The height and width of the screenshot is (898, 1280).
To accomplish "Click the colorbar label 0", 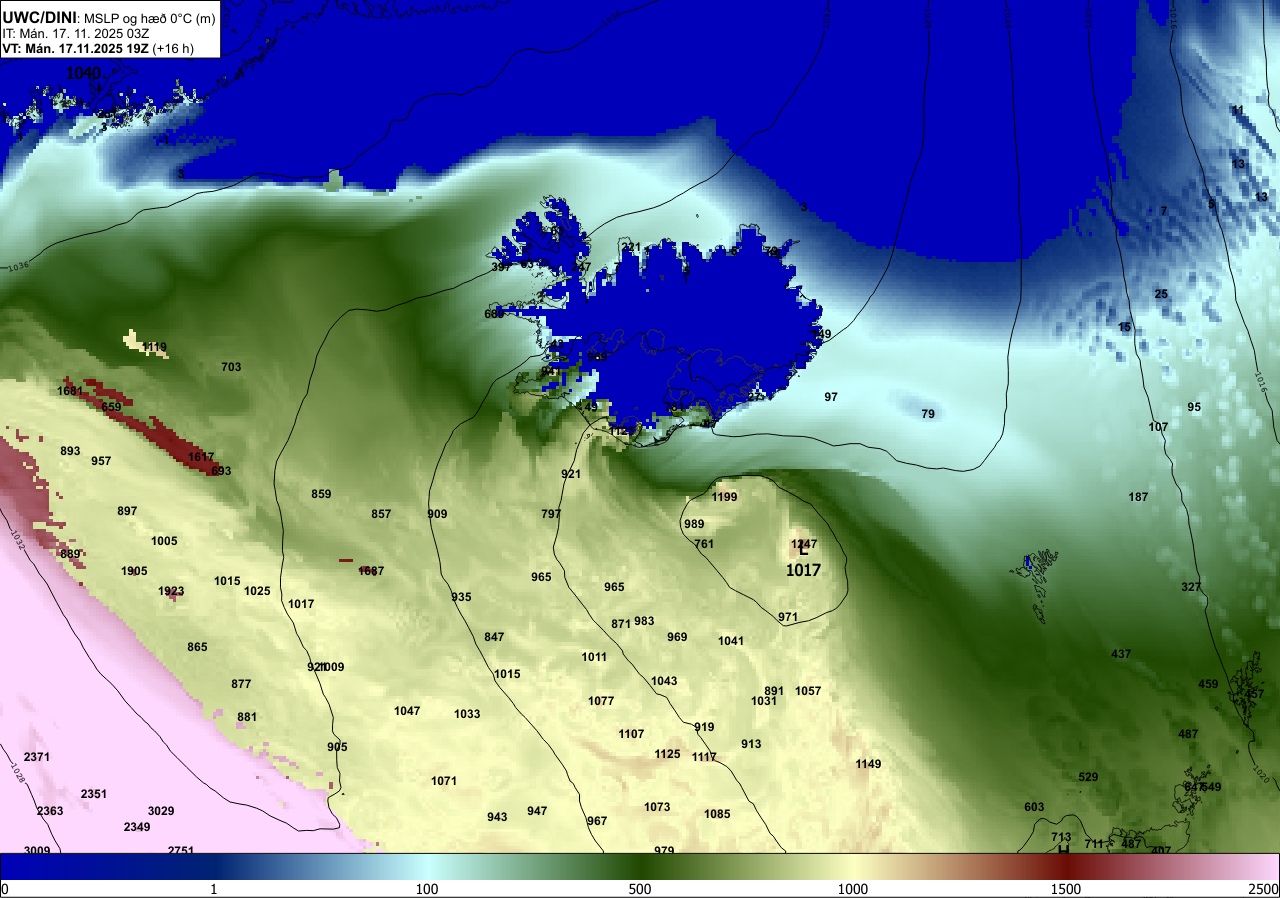I will (5, 889).
